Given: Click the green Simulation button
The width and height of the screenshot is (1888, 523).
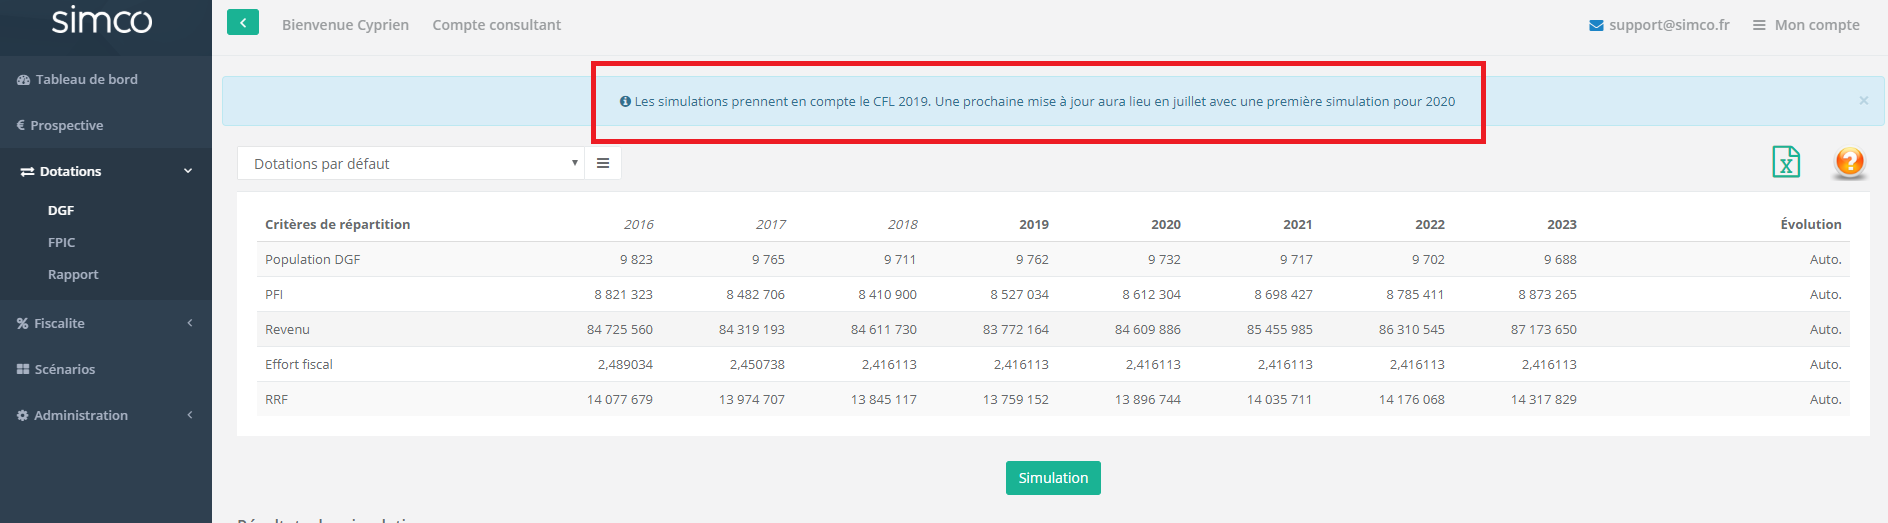Looking at the screenshot, I should coord(1053,478).
